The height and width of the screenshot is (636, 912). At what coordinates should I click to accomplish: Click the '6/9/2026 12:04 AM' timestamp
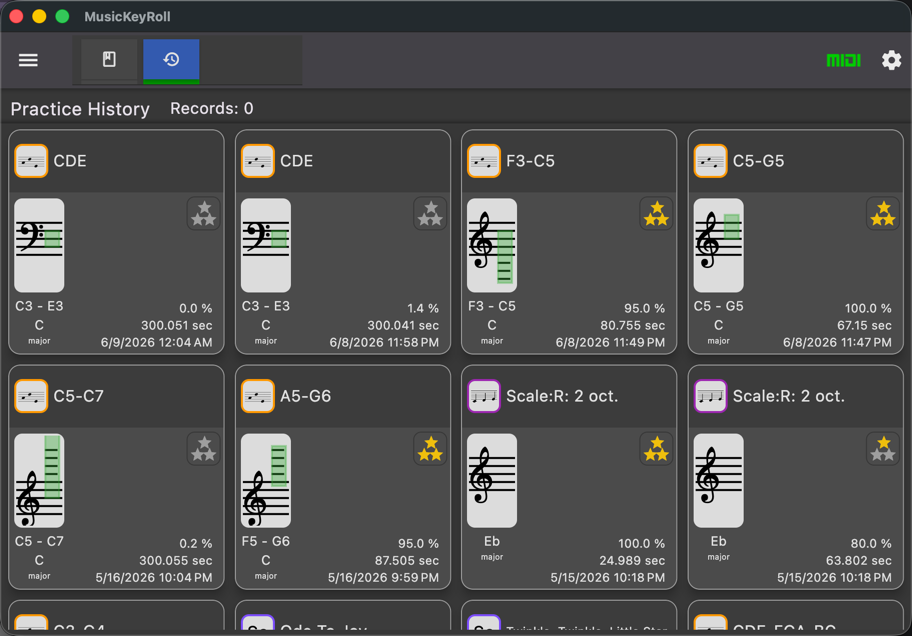tap(156, 342)
